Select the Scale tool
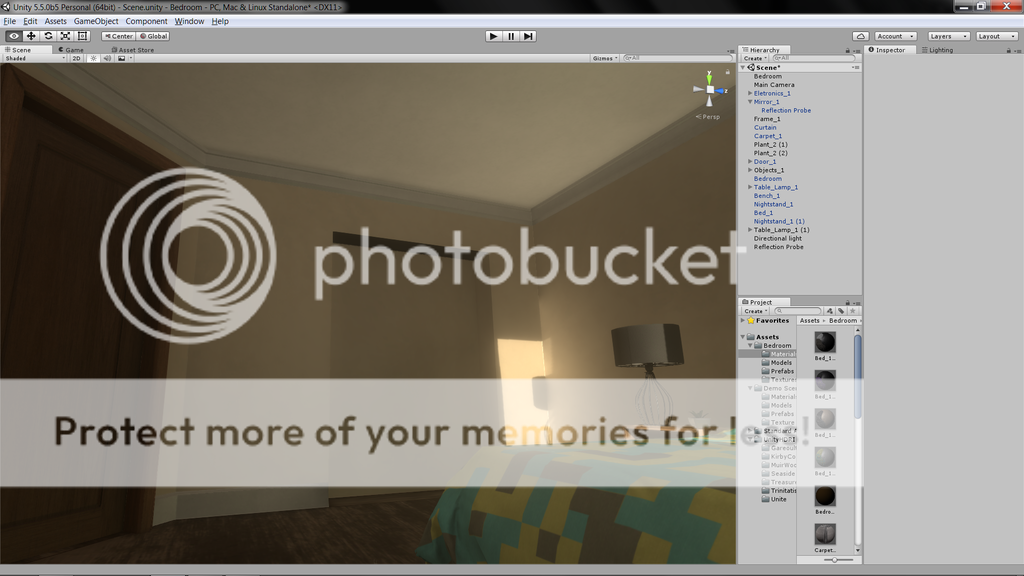 (x=64, y=36)
